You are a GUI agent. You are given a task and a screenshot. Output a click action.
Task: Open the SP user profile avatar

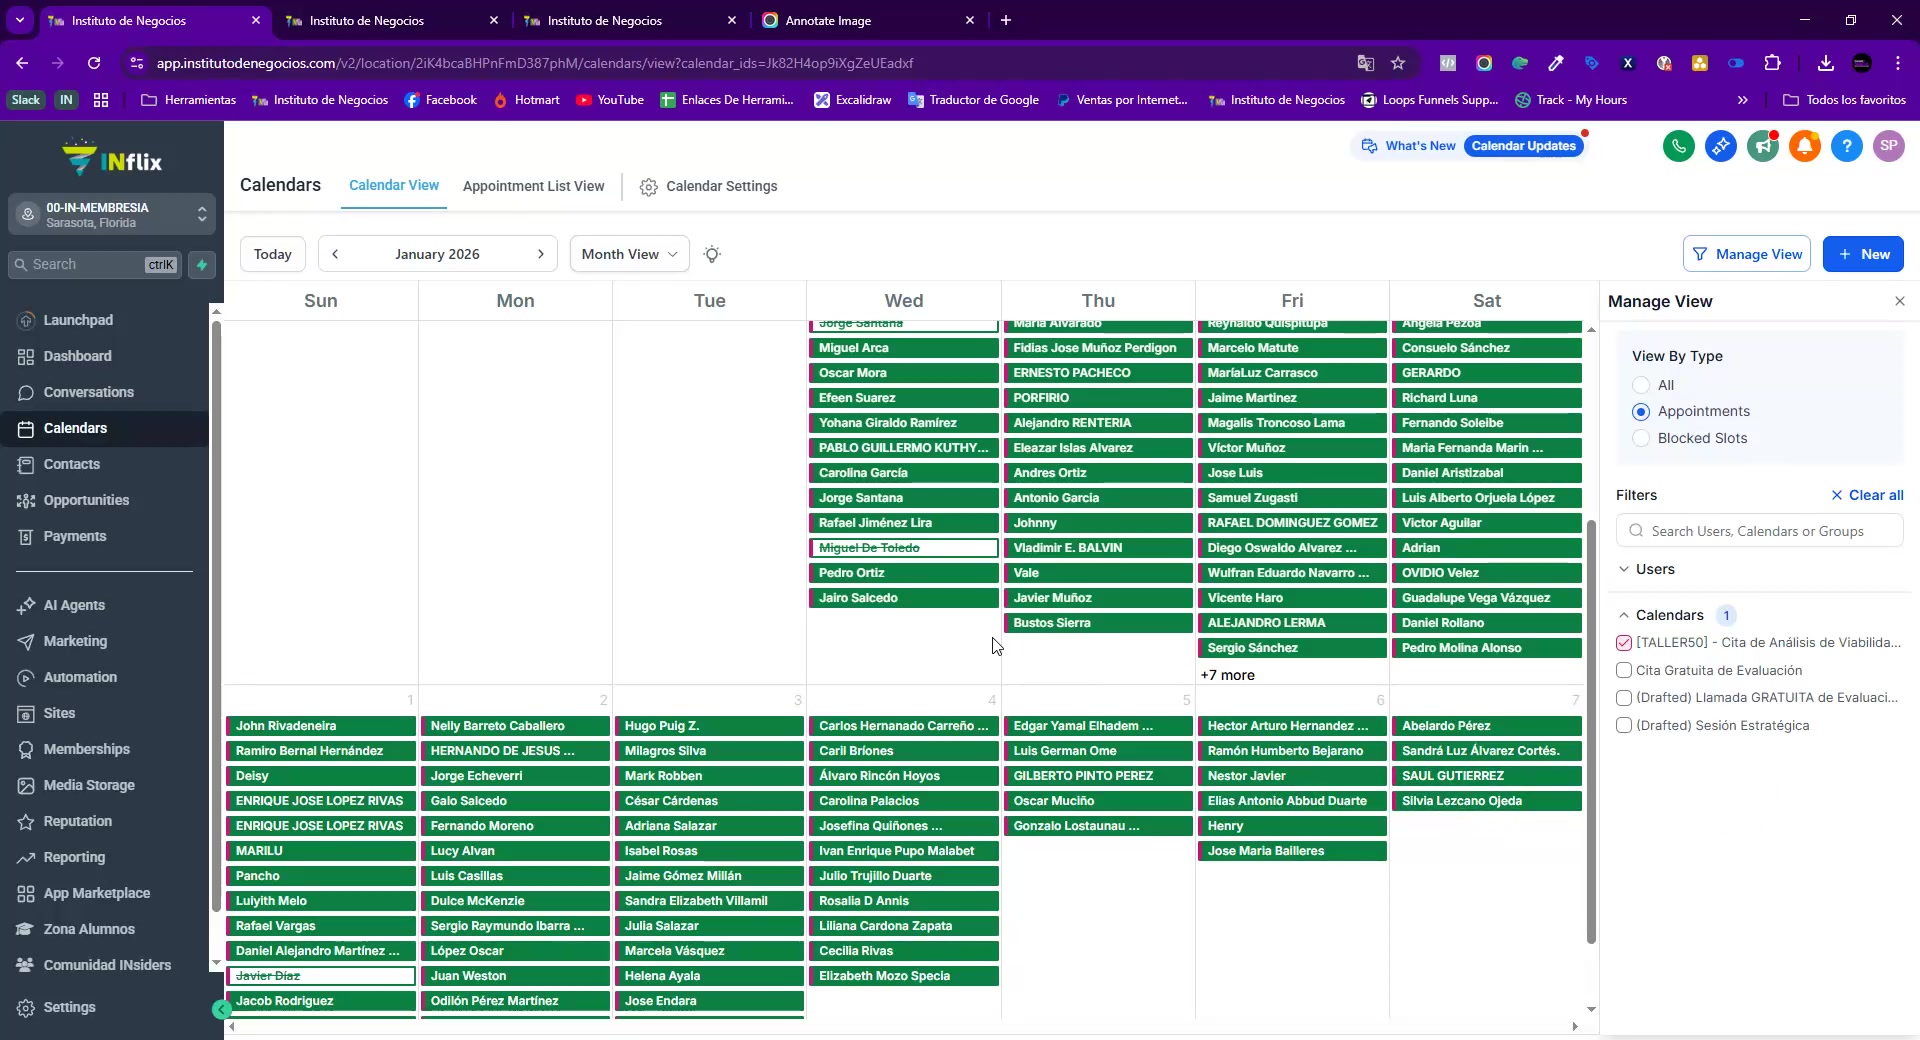point(1889,146)
